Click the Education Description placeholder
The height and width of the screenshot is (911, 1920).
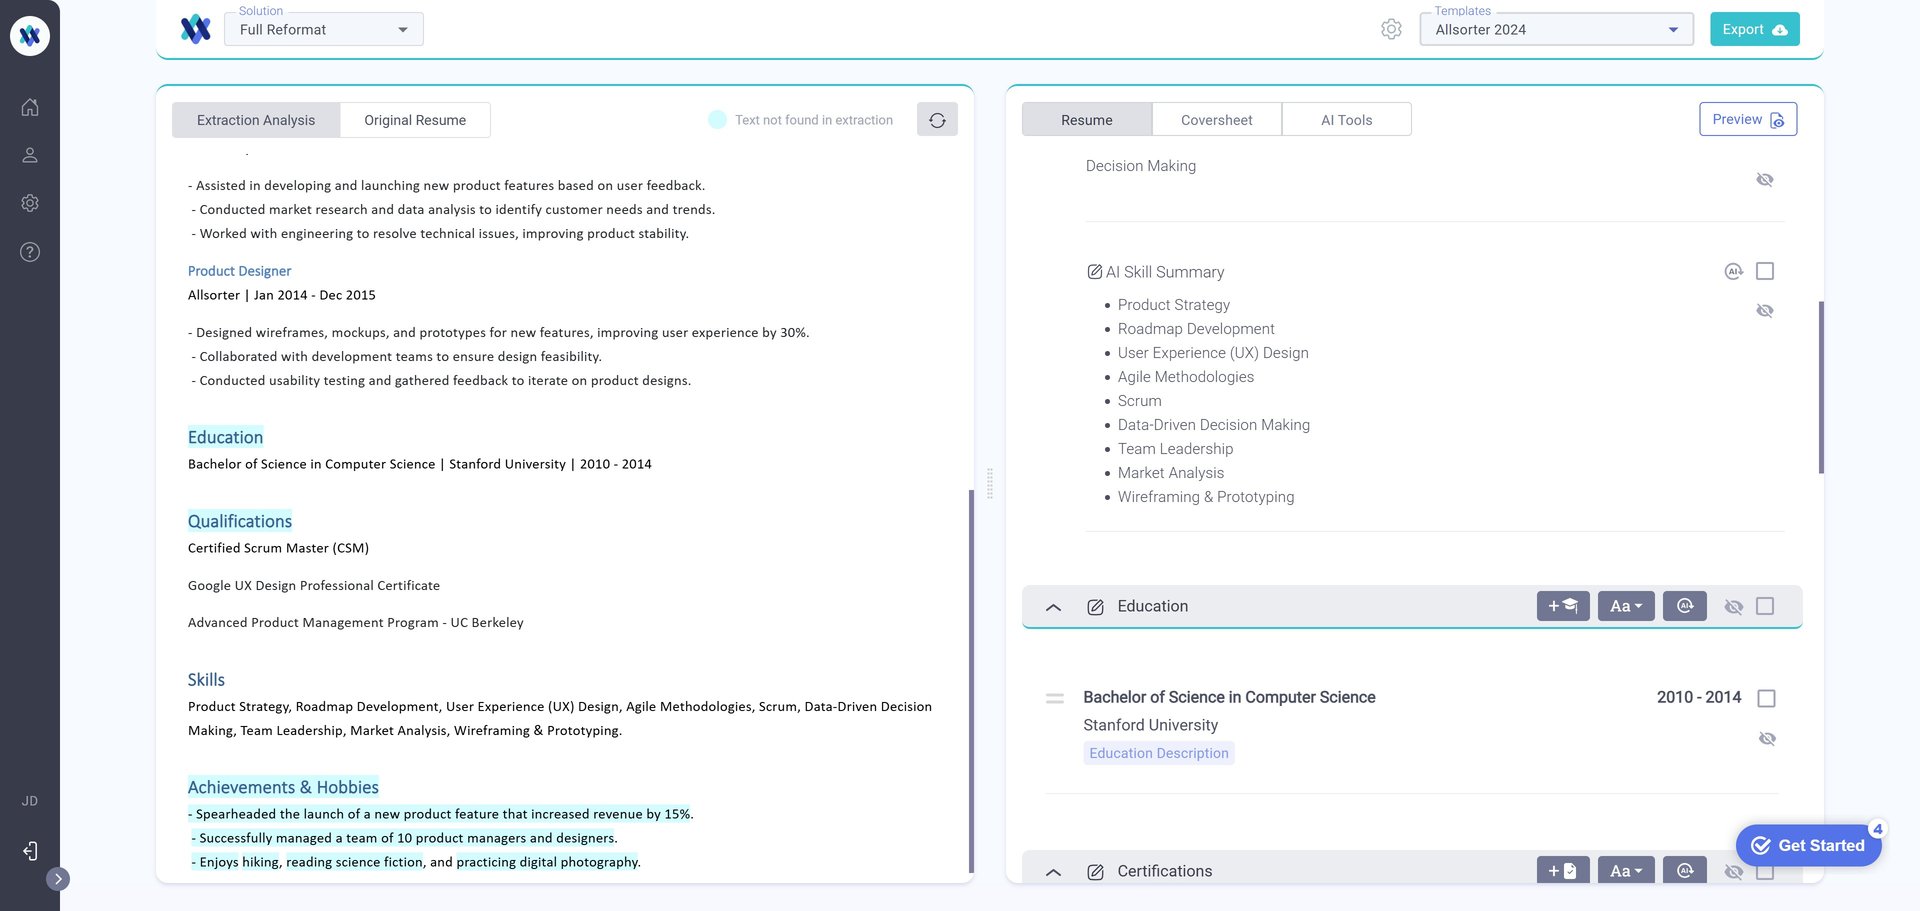tap(1159, 753)
